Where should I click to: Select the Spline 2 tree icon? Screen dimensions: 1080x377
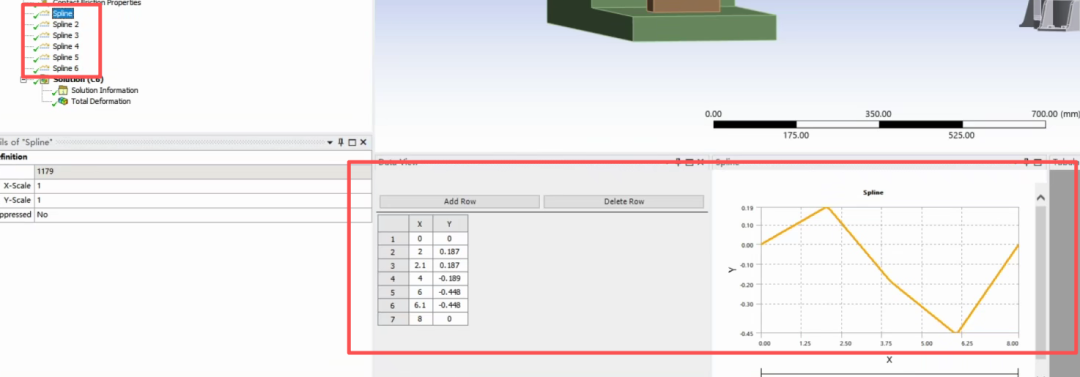tap(43, 24)
